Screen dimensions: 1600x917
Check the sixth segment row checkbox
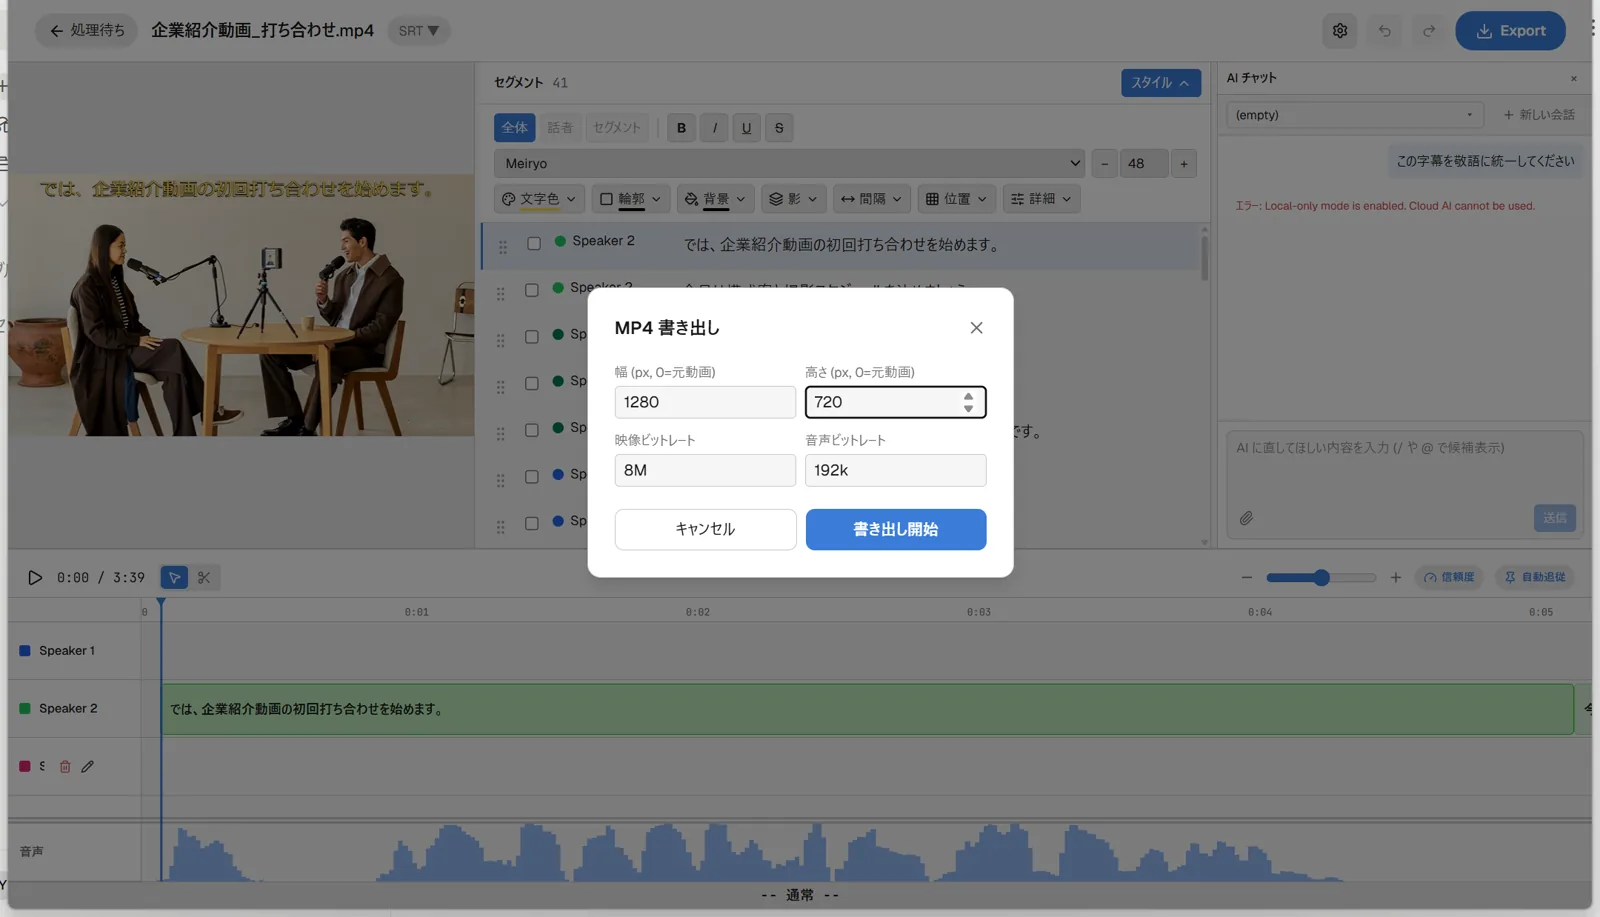tap(532, 477)
